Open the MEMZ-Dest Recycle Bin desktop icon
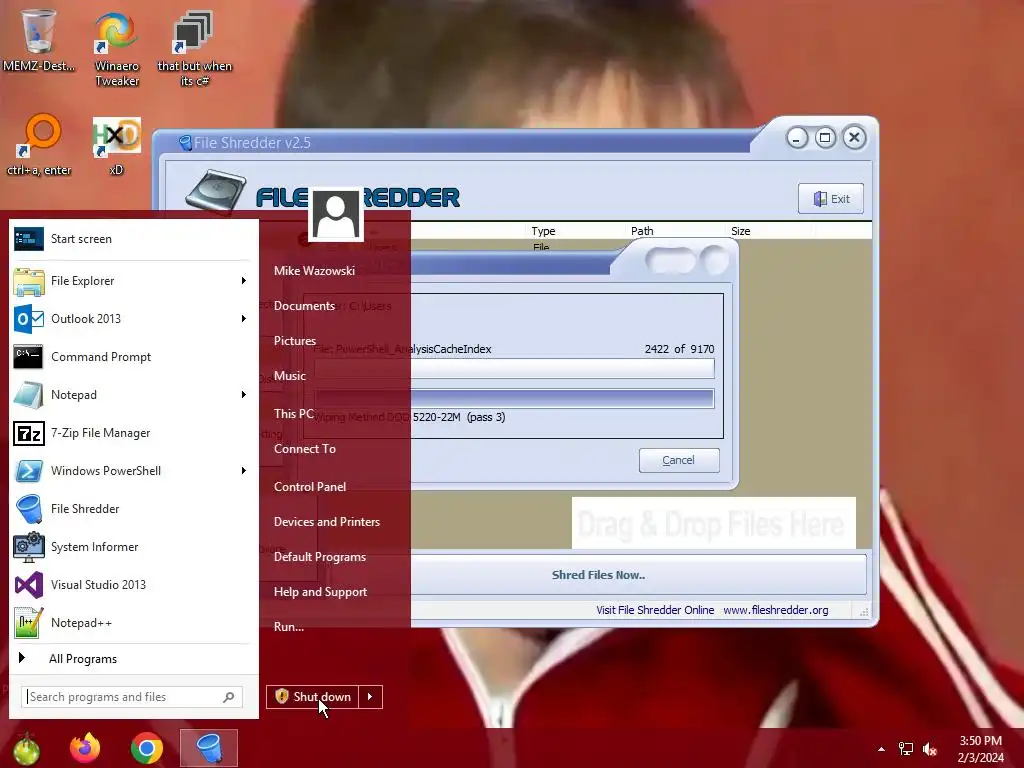This screenshot has height=768, width=1024. pyautogui.click(x=39, y=40)
